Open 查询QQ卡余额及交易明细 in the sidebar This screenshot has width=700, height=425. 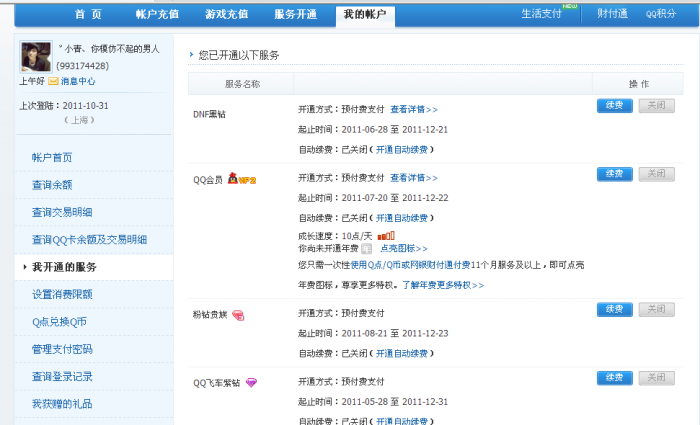click(89, 240)
